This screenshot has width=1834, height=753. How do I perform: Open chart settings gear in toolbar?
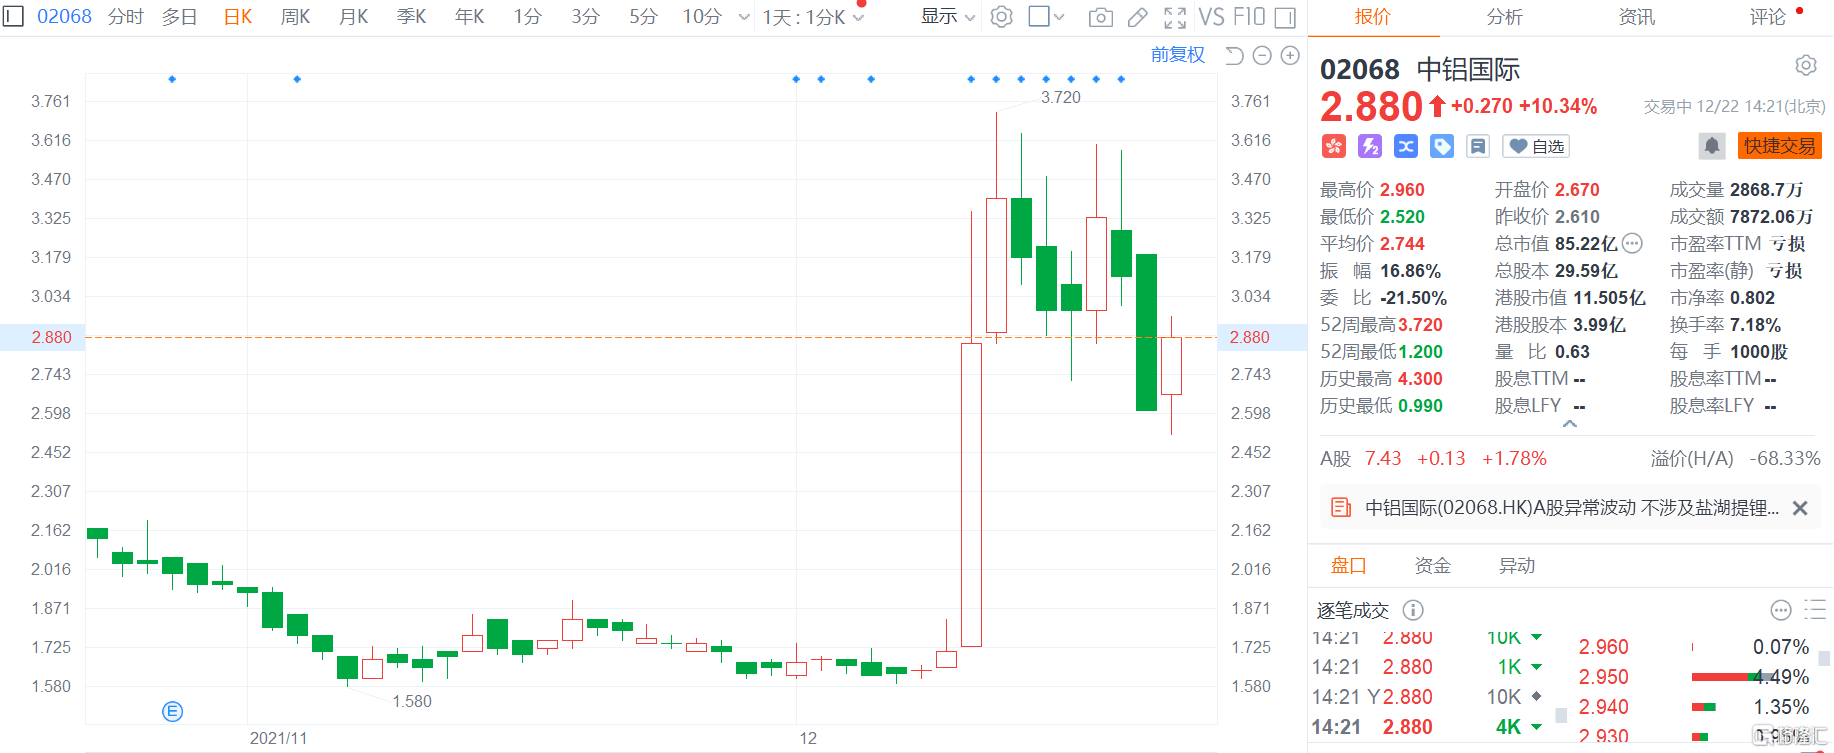click(1001, 17)
